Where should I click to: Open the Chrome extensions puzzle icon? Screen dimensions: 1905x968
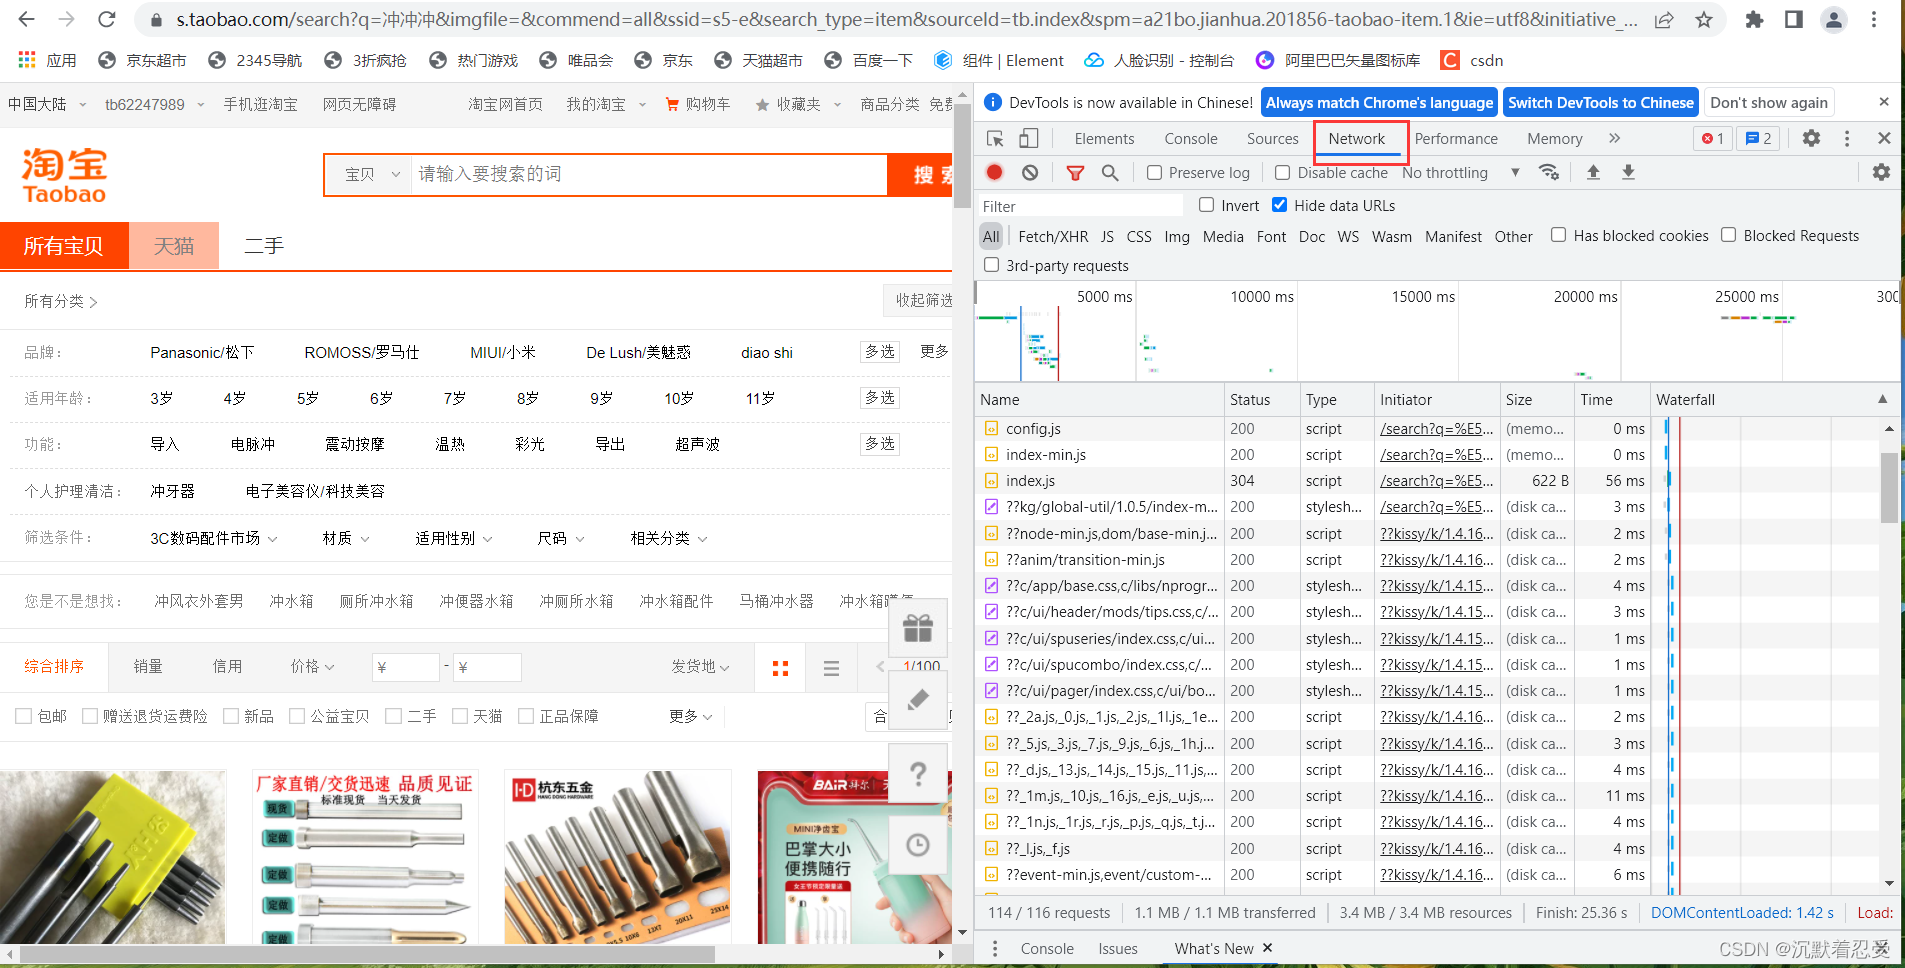(1754, 20)
